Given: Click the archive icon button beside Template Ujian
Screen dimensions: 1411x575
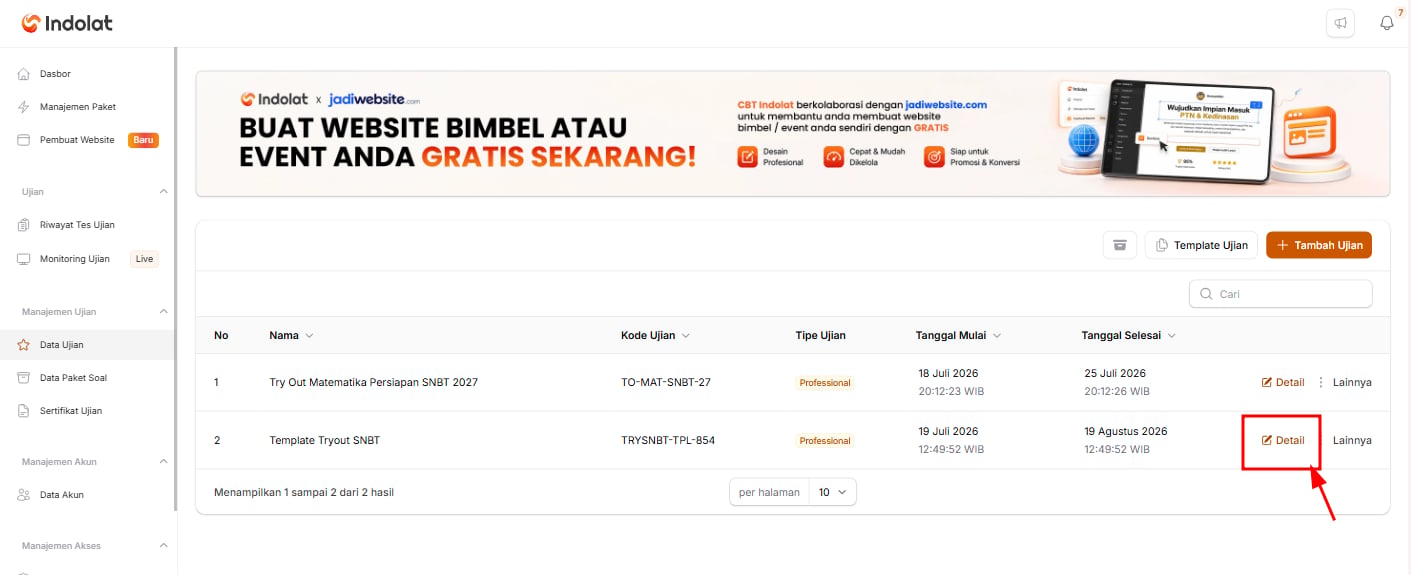Looking at the screenshot, I should (x=1120, y=245).
